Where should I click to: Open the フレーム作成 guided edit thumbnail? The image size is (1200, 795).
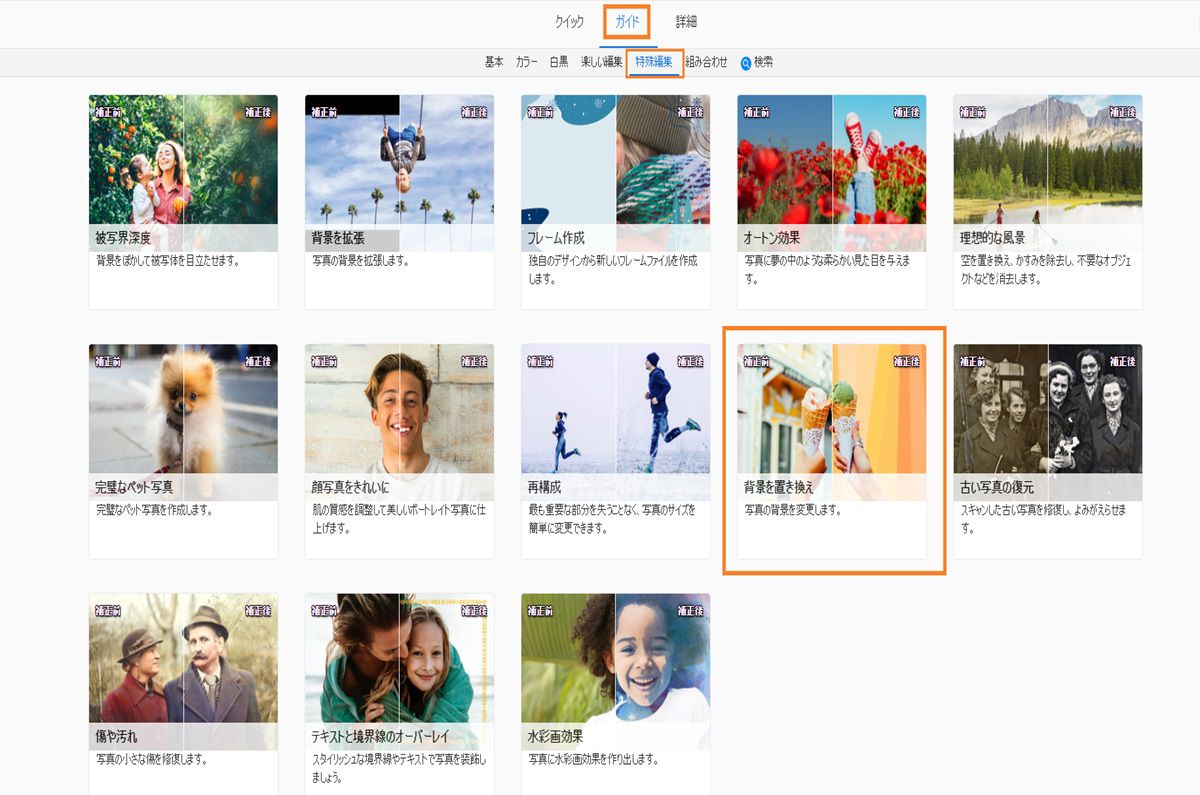(615, 173)
